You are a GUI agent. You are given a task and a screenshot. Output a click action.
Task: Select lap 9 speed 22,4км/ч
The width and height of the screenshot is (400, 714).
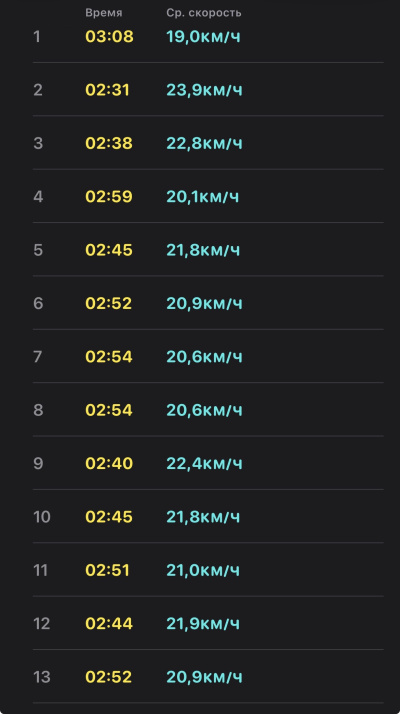(204, 463)
